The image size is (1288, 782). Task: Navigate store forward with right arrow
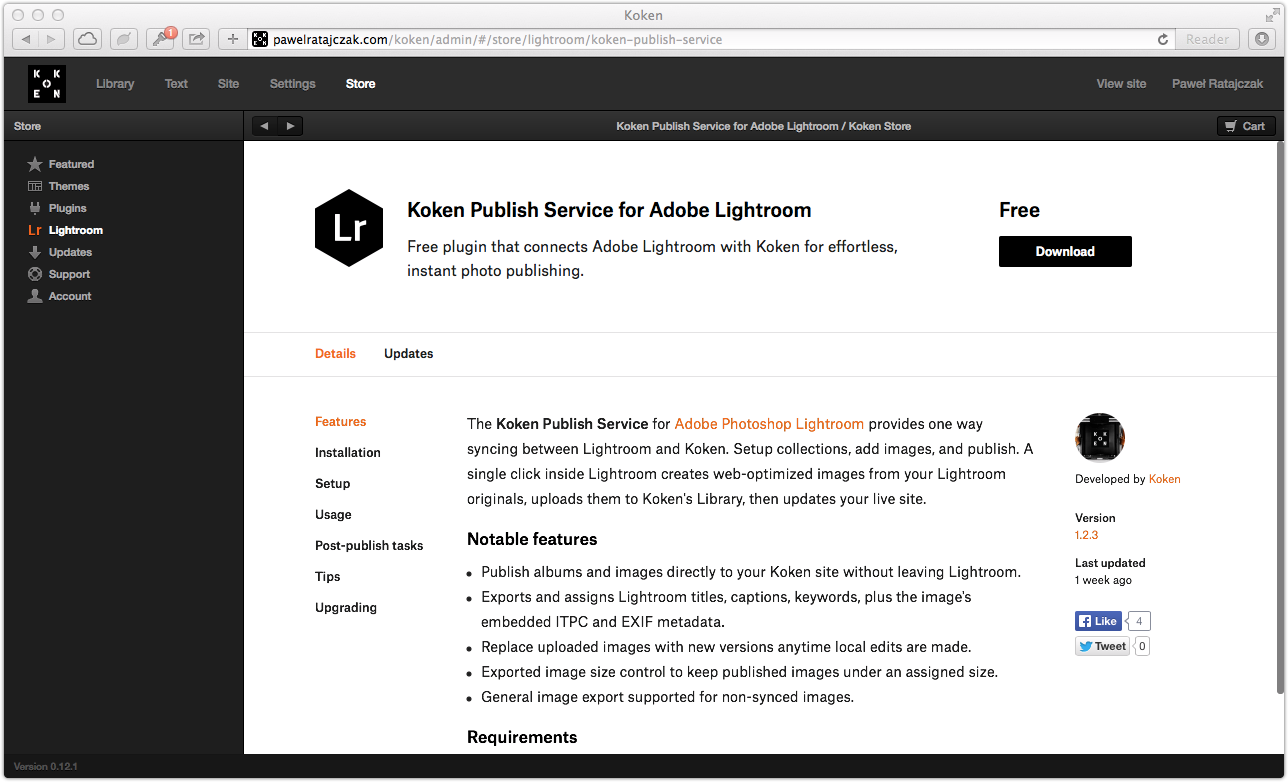point(290,126)
